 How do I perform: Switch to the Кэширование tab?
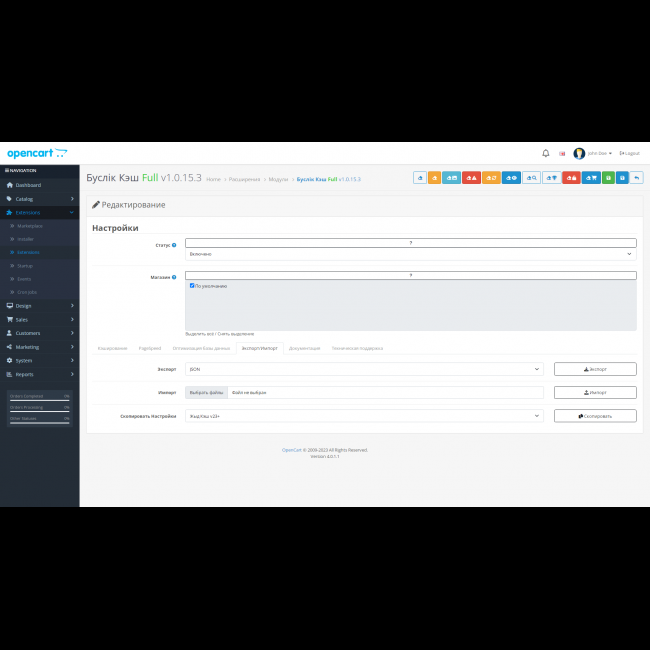[x=112, y=348]
